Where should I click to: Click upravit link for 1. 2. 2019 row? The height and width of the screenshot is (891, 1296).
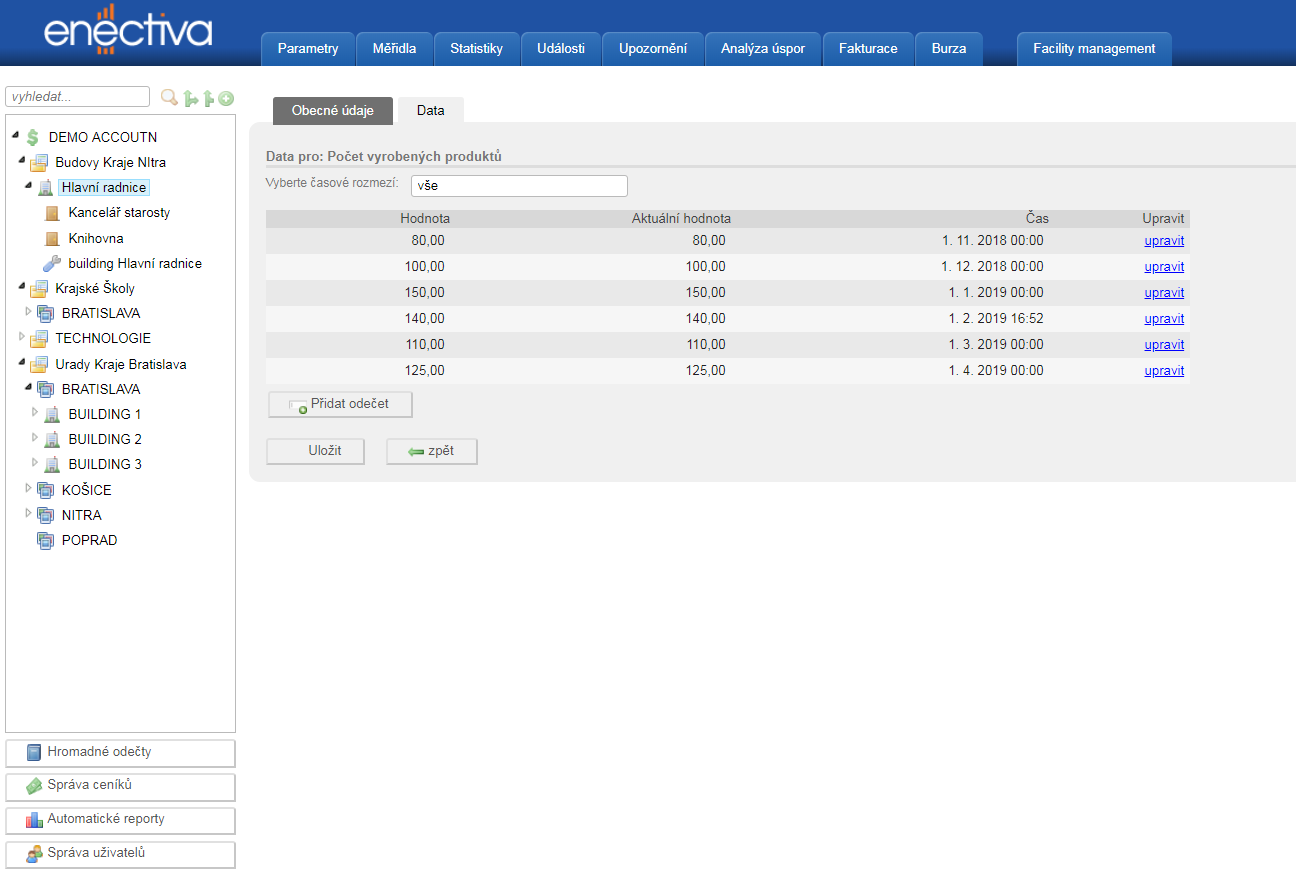point(1164,319)
